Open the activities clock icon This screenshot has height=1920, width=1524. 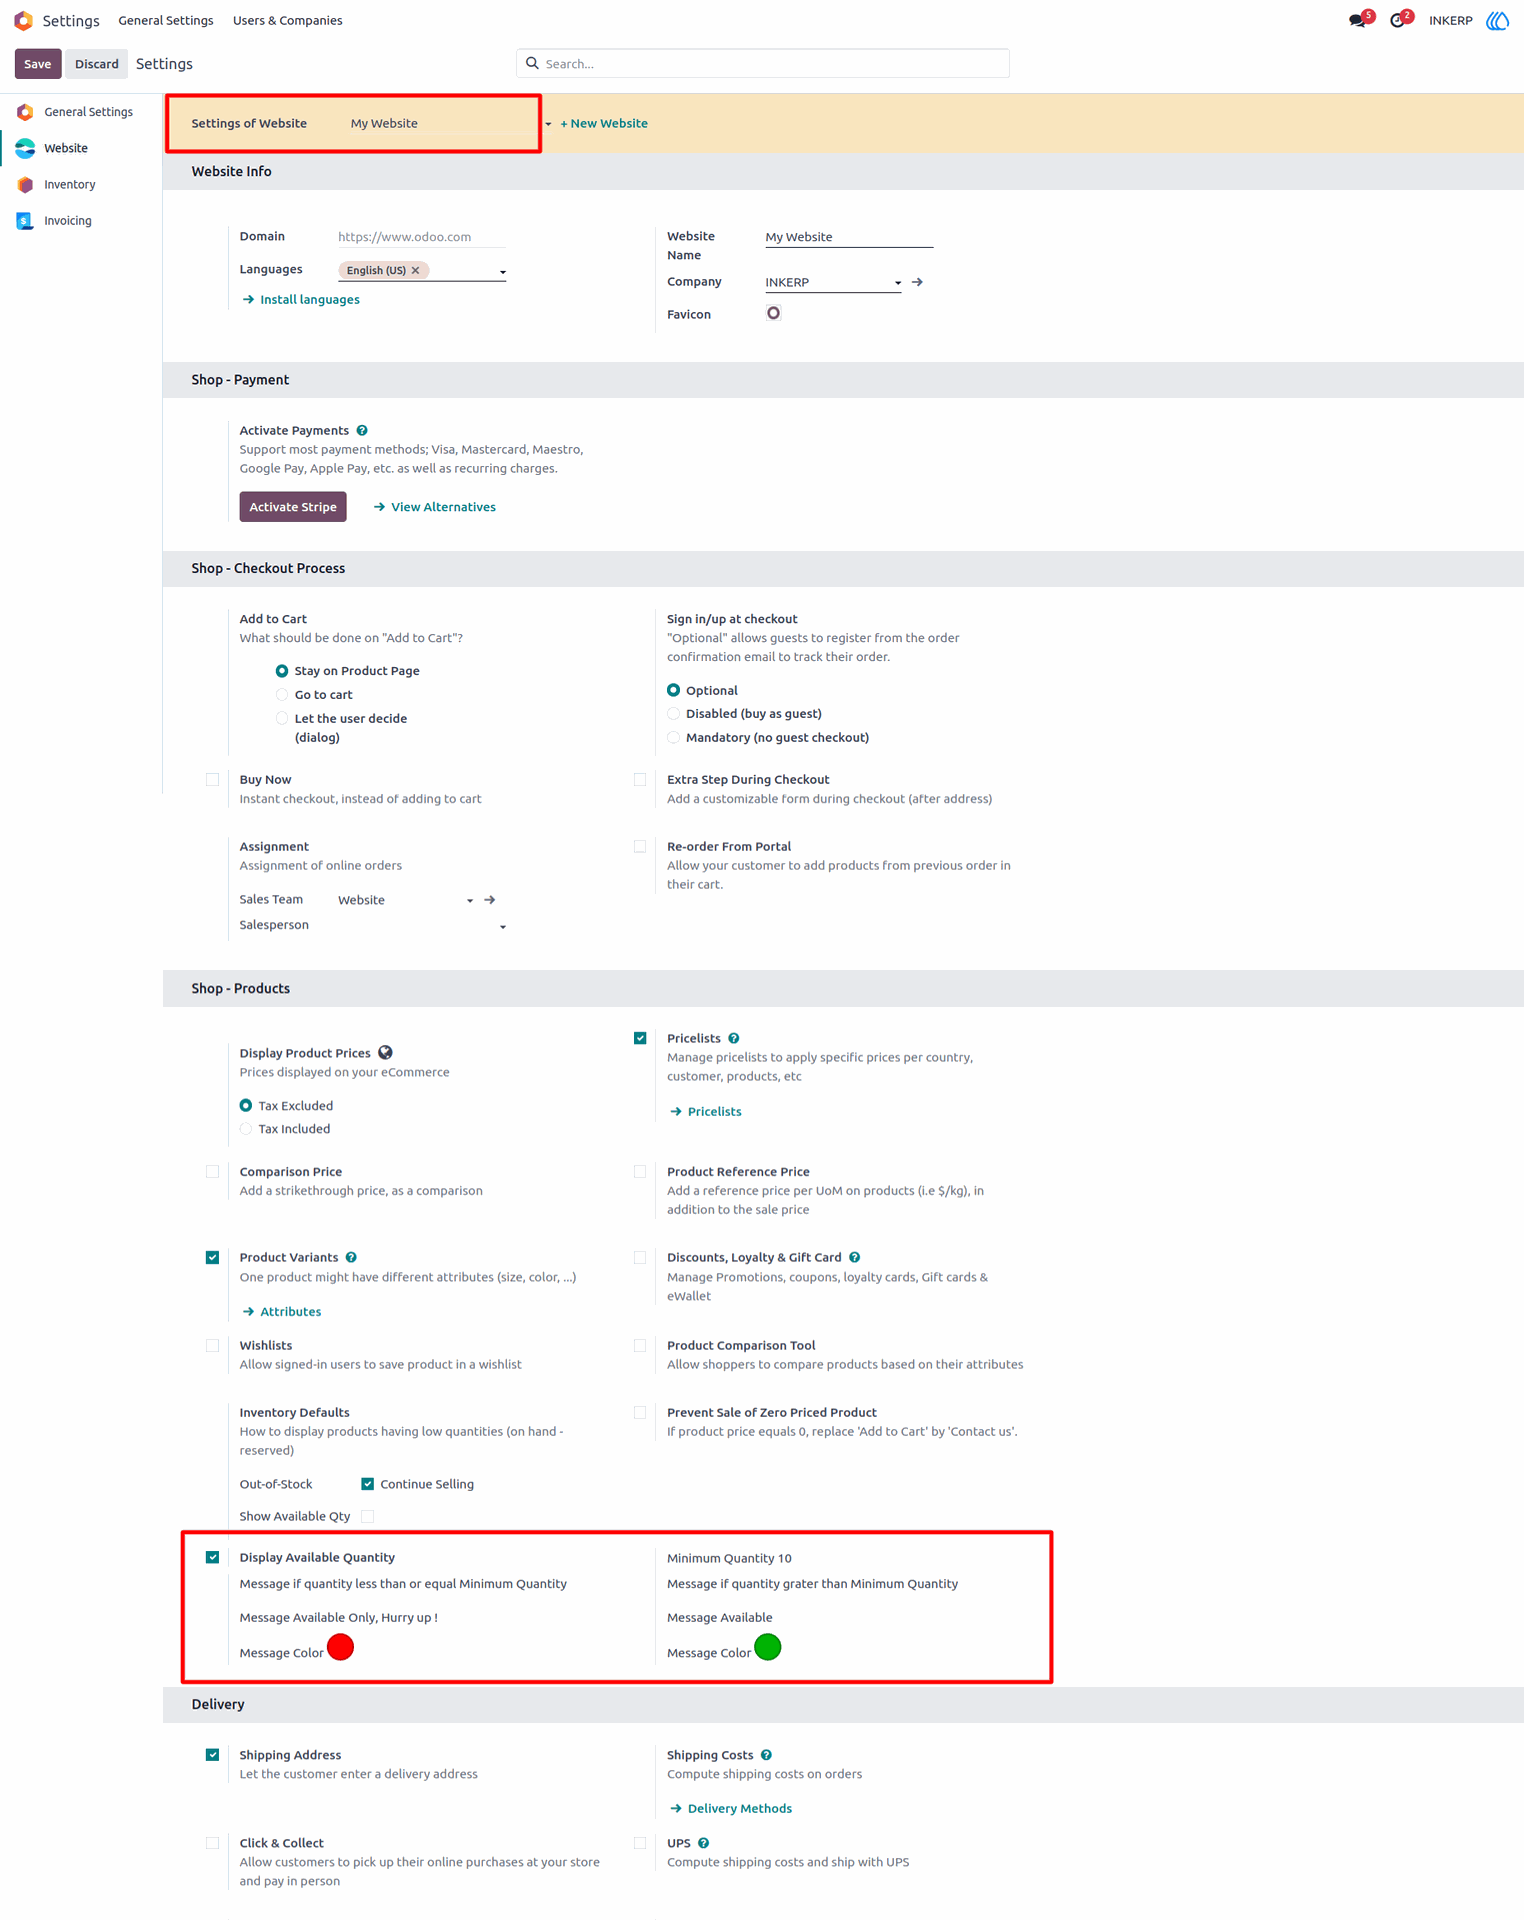coord(1398,20)
